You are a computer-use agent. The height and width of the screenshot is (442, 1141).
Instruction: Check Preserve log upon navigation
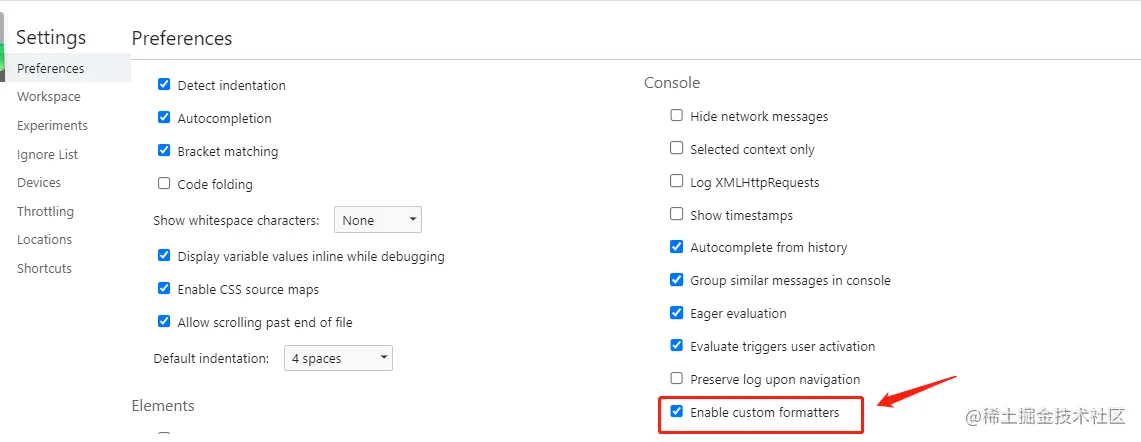677,379
